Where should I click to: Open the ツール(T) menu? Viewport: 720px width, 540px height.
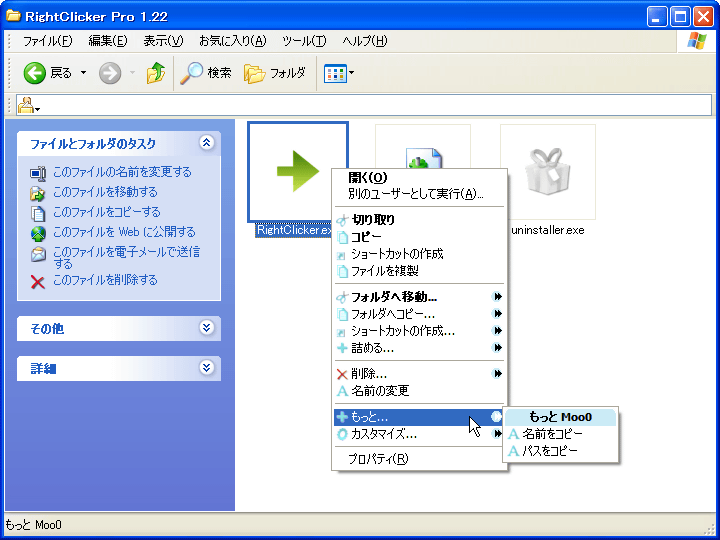pyautogui.click(x=304, y=41)
